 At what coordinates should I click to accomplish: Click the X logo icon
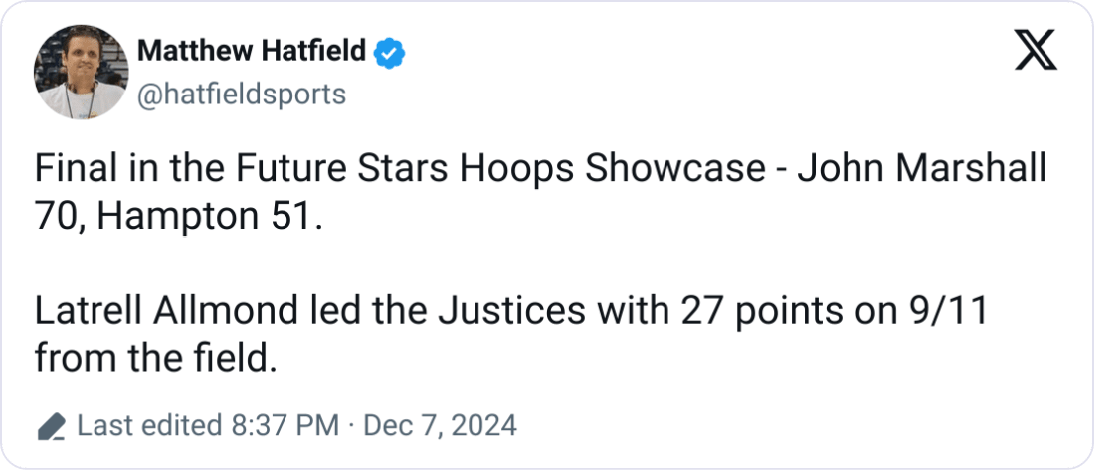click(1035, 52)
